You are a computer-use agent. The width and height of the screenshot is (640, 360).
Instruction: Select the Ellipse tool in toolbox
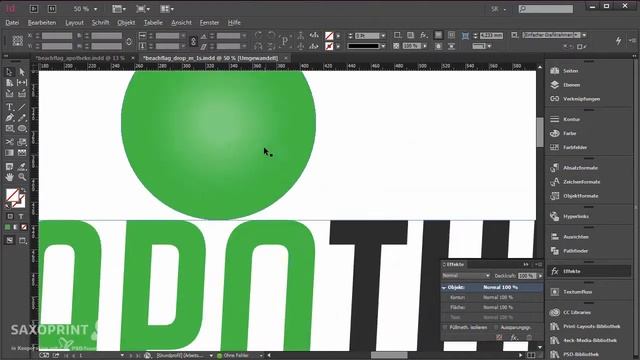coord(22,129)
